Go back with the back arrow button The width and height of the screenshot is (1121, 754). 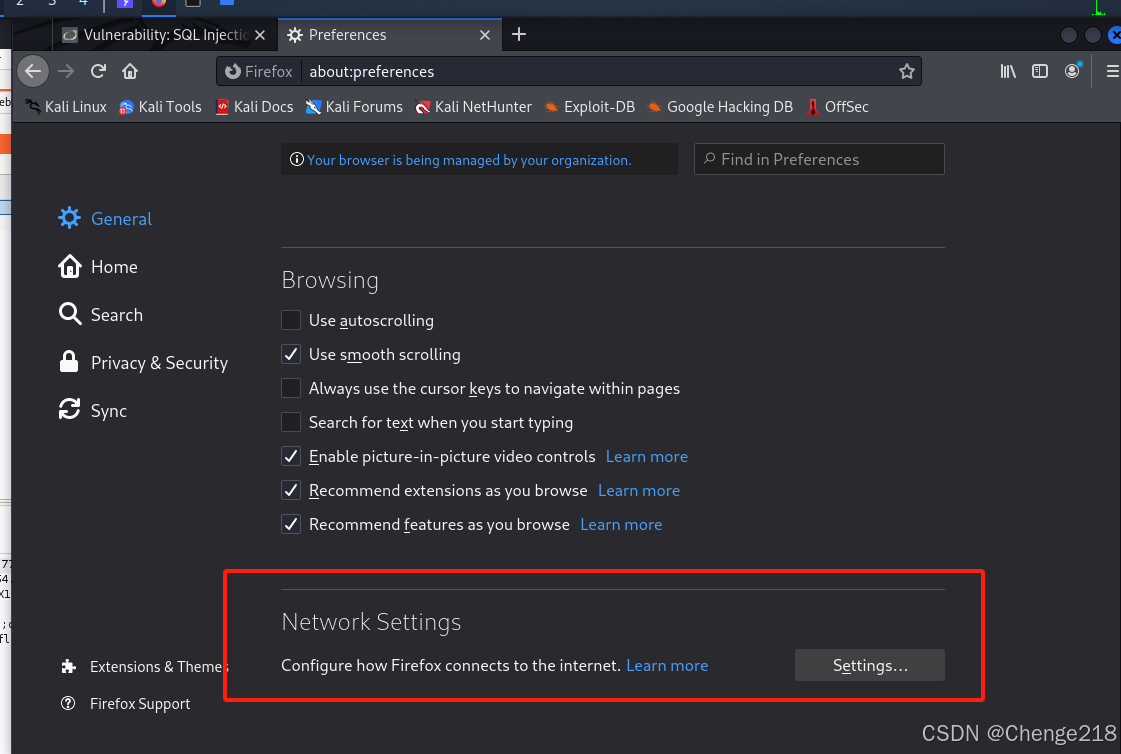33,71
